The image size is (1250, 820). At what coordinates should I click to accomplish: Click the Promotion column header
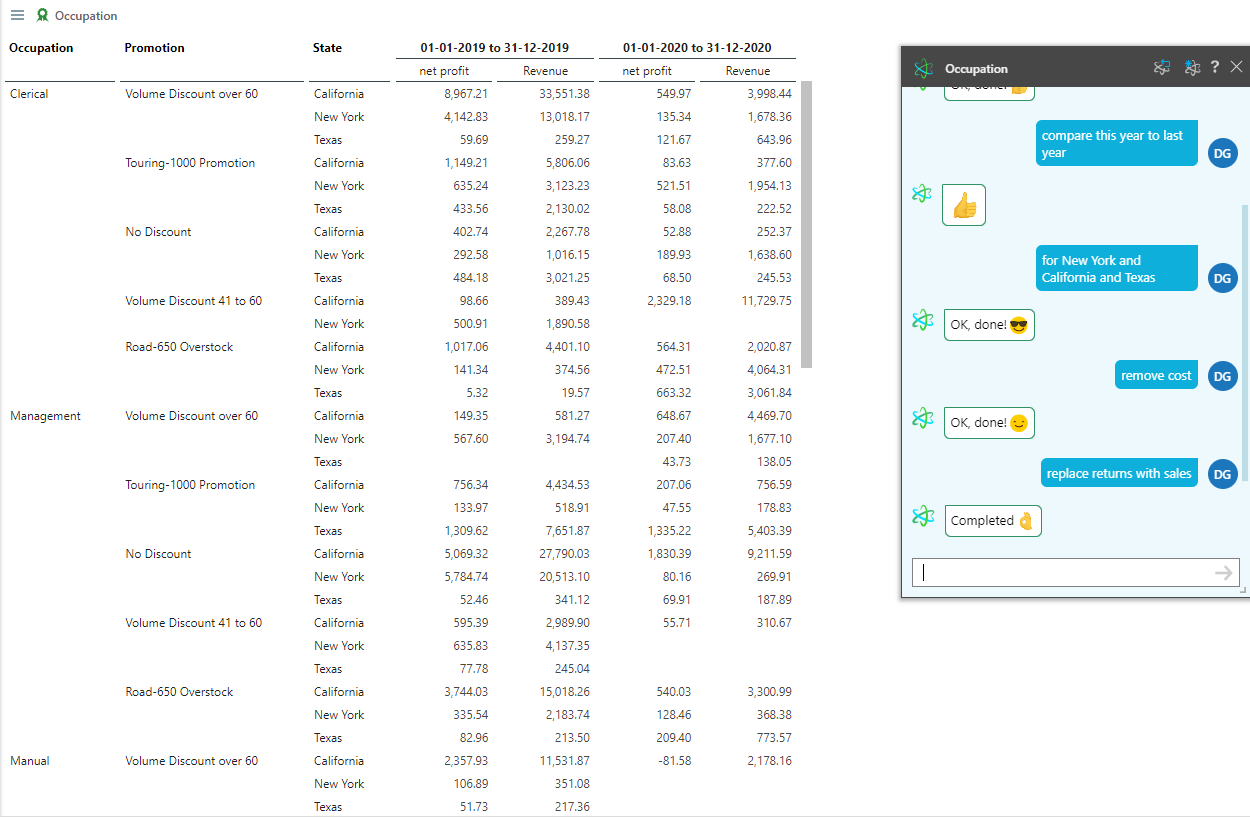[x=154, y=47]
